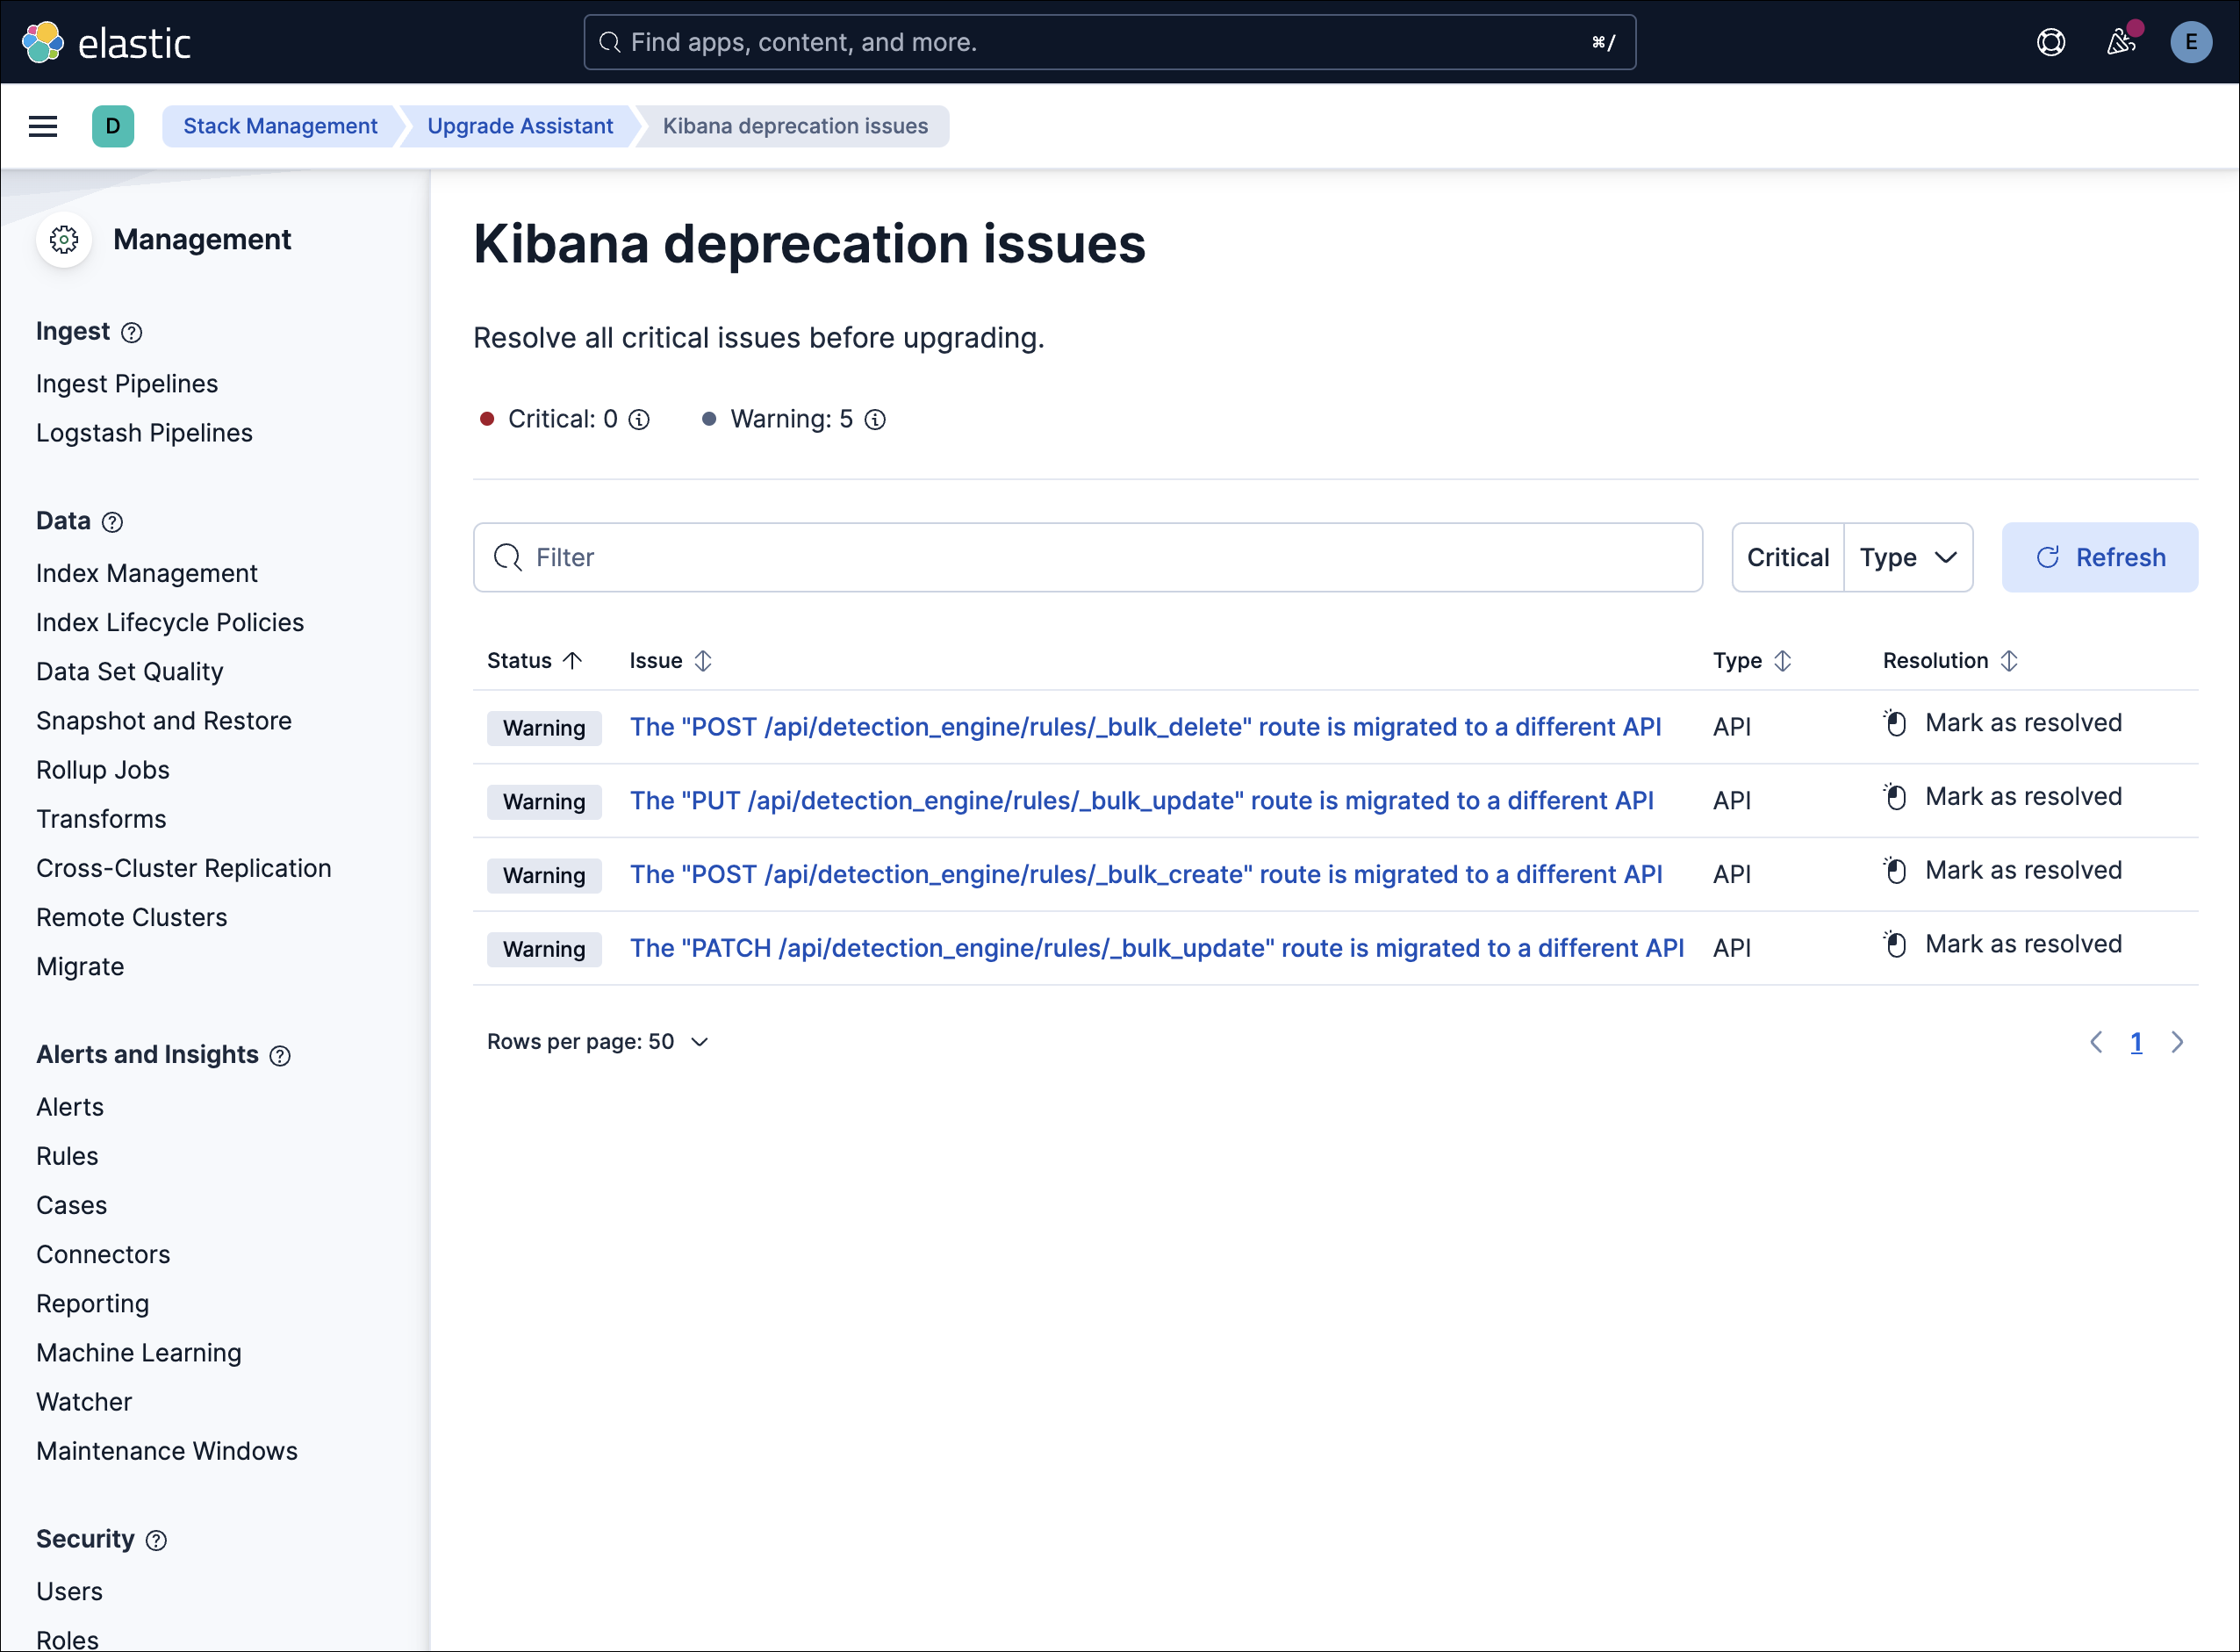Toggle the hamburger navigation menu
This screenshot has height=1652, width=2240.
(x=43, y=126)
